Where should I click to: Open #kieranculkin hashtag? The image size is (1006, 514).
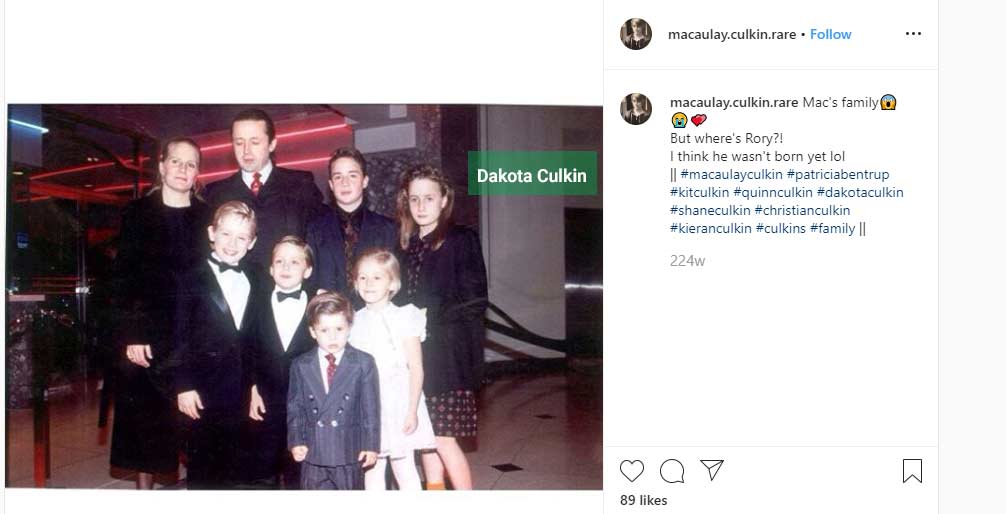click(x=711, y=228)
